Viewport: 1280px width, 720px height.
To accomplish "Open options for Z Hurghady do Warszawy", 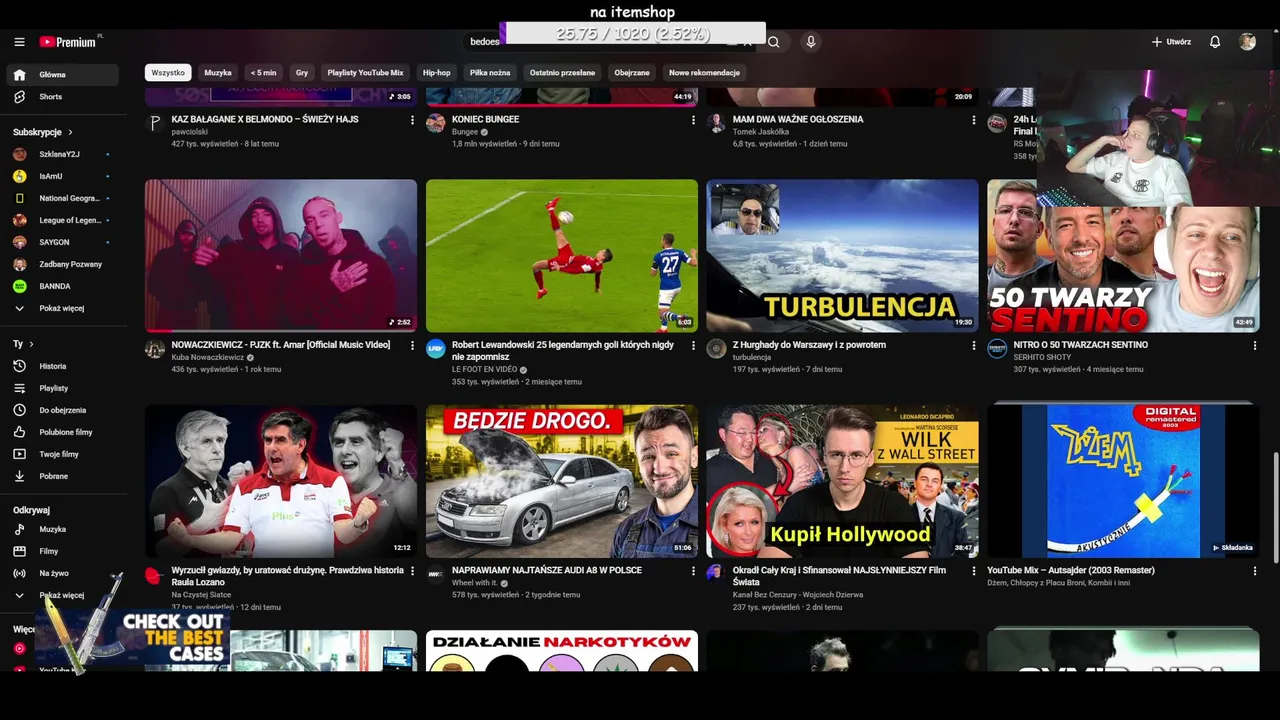I will [x=974, y=345].
